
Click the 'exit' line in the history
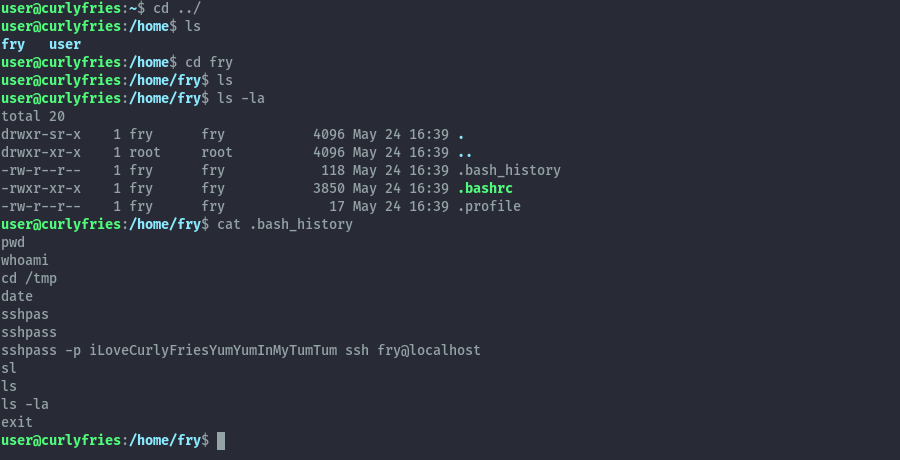tap(17, 422)
